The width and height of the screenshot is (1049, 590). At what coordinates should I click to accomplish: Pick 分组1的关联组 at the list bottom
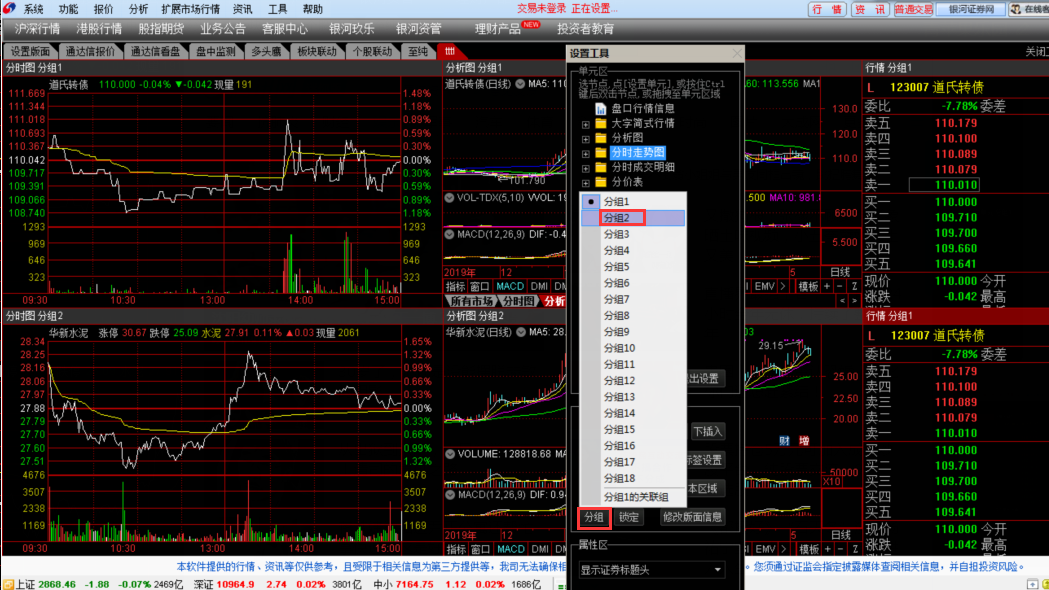point(635,497)
